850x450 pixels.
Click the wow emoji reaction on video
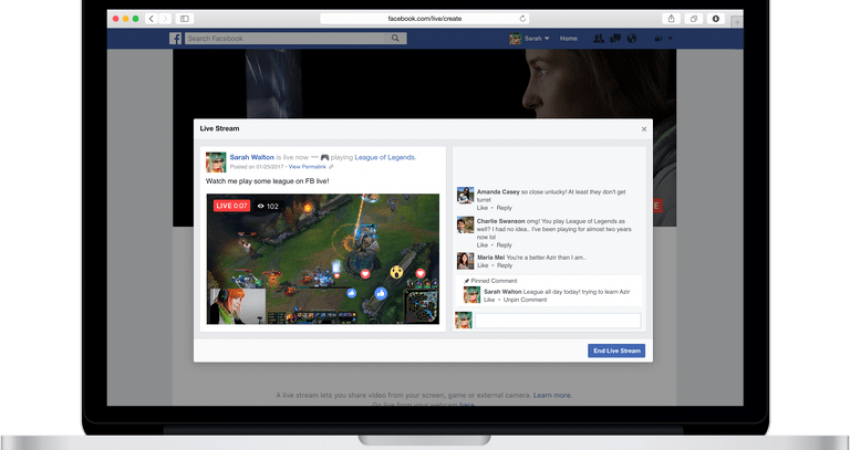coord(397,272)
